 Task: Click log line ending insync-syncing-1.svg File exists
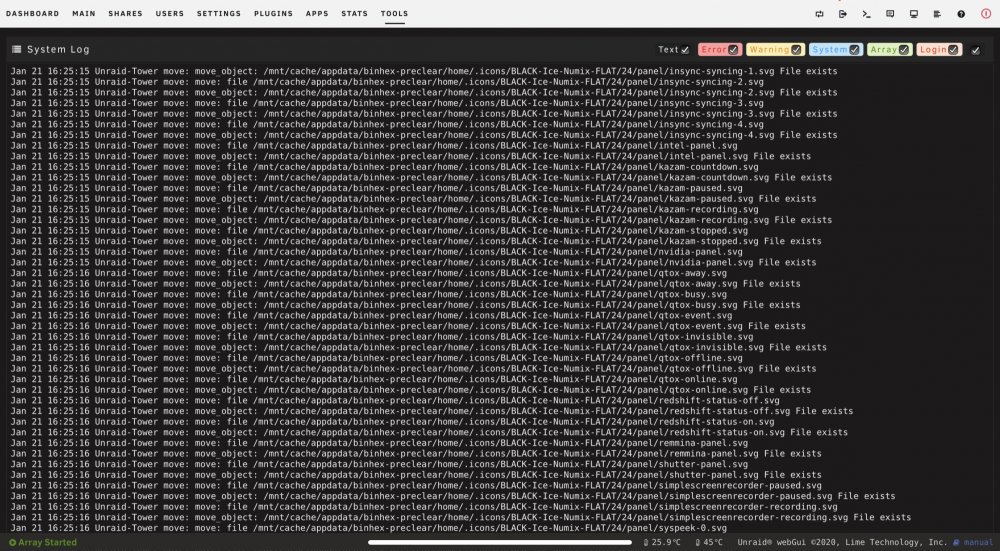click(423, 71)
